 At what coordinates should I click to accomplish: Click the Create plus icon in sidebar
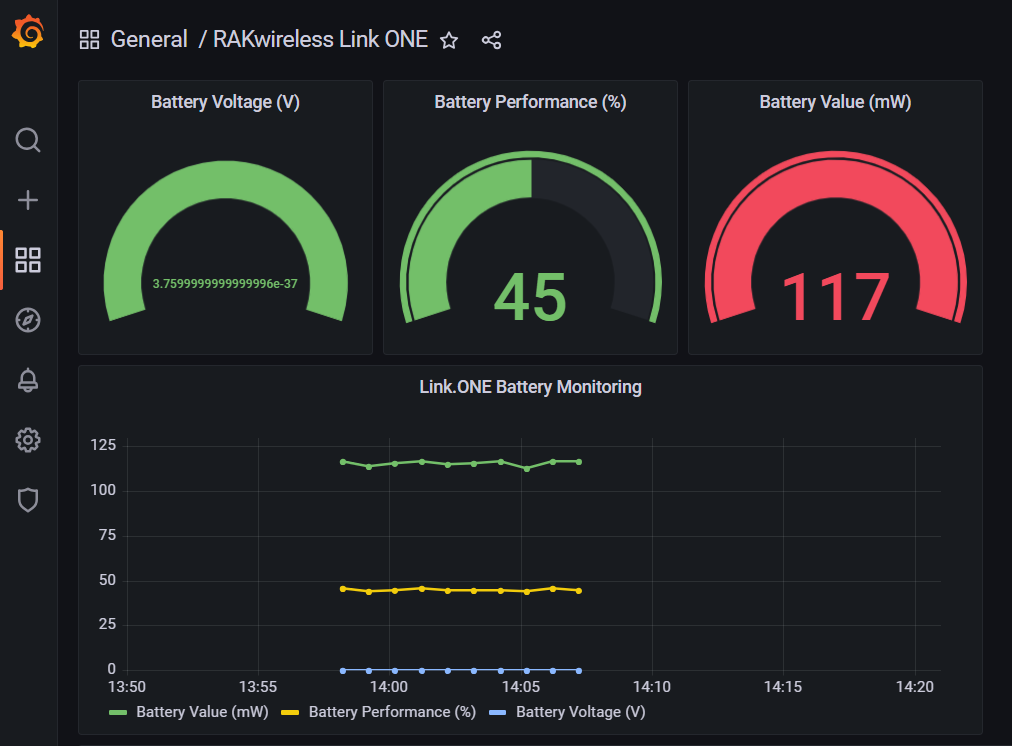(x=28, y=200)
